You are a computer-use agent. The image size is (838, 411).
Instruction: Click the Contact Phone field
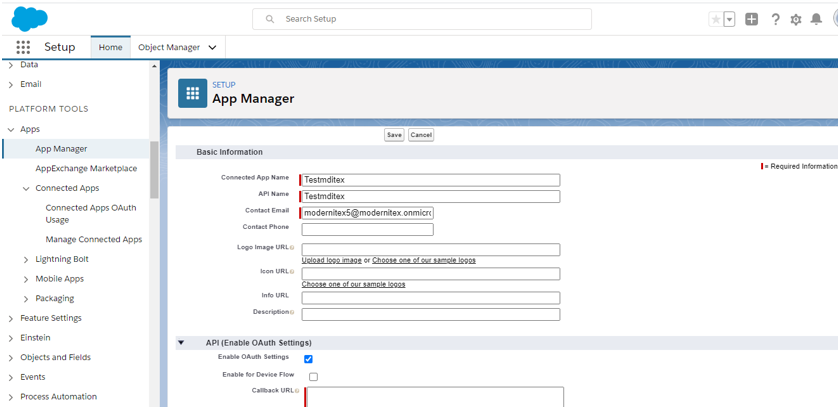tap(368, 229)
